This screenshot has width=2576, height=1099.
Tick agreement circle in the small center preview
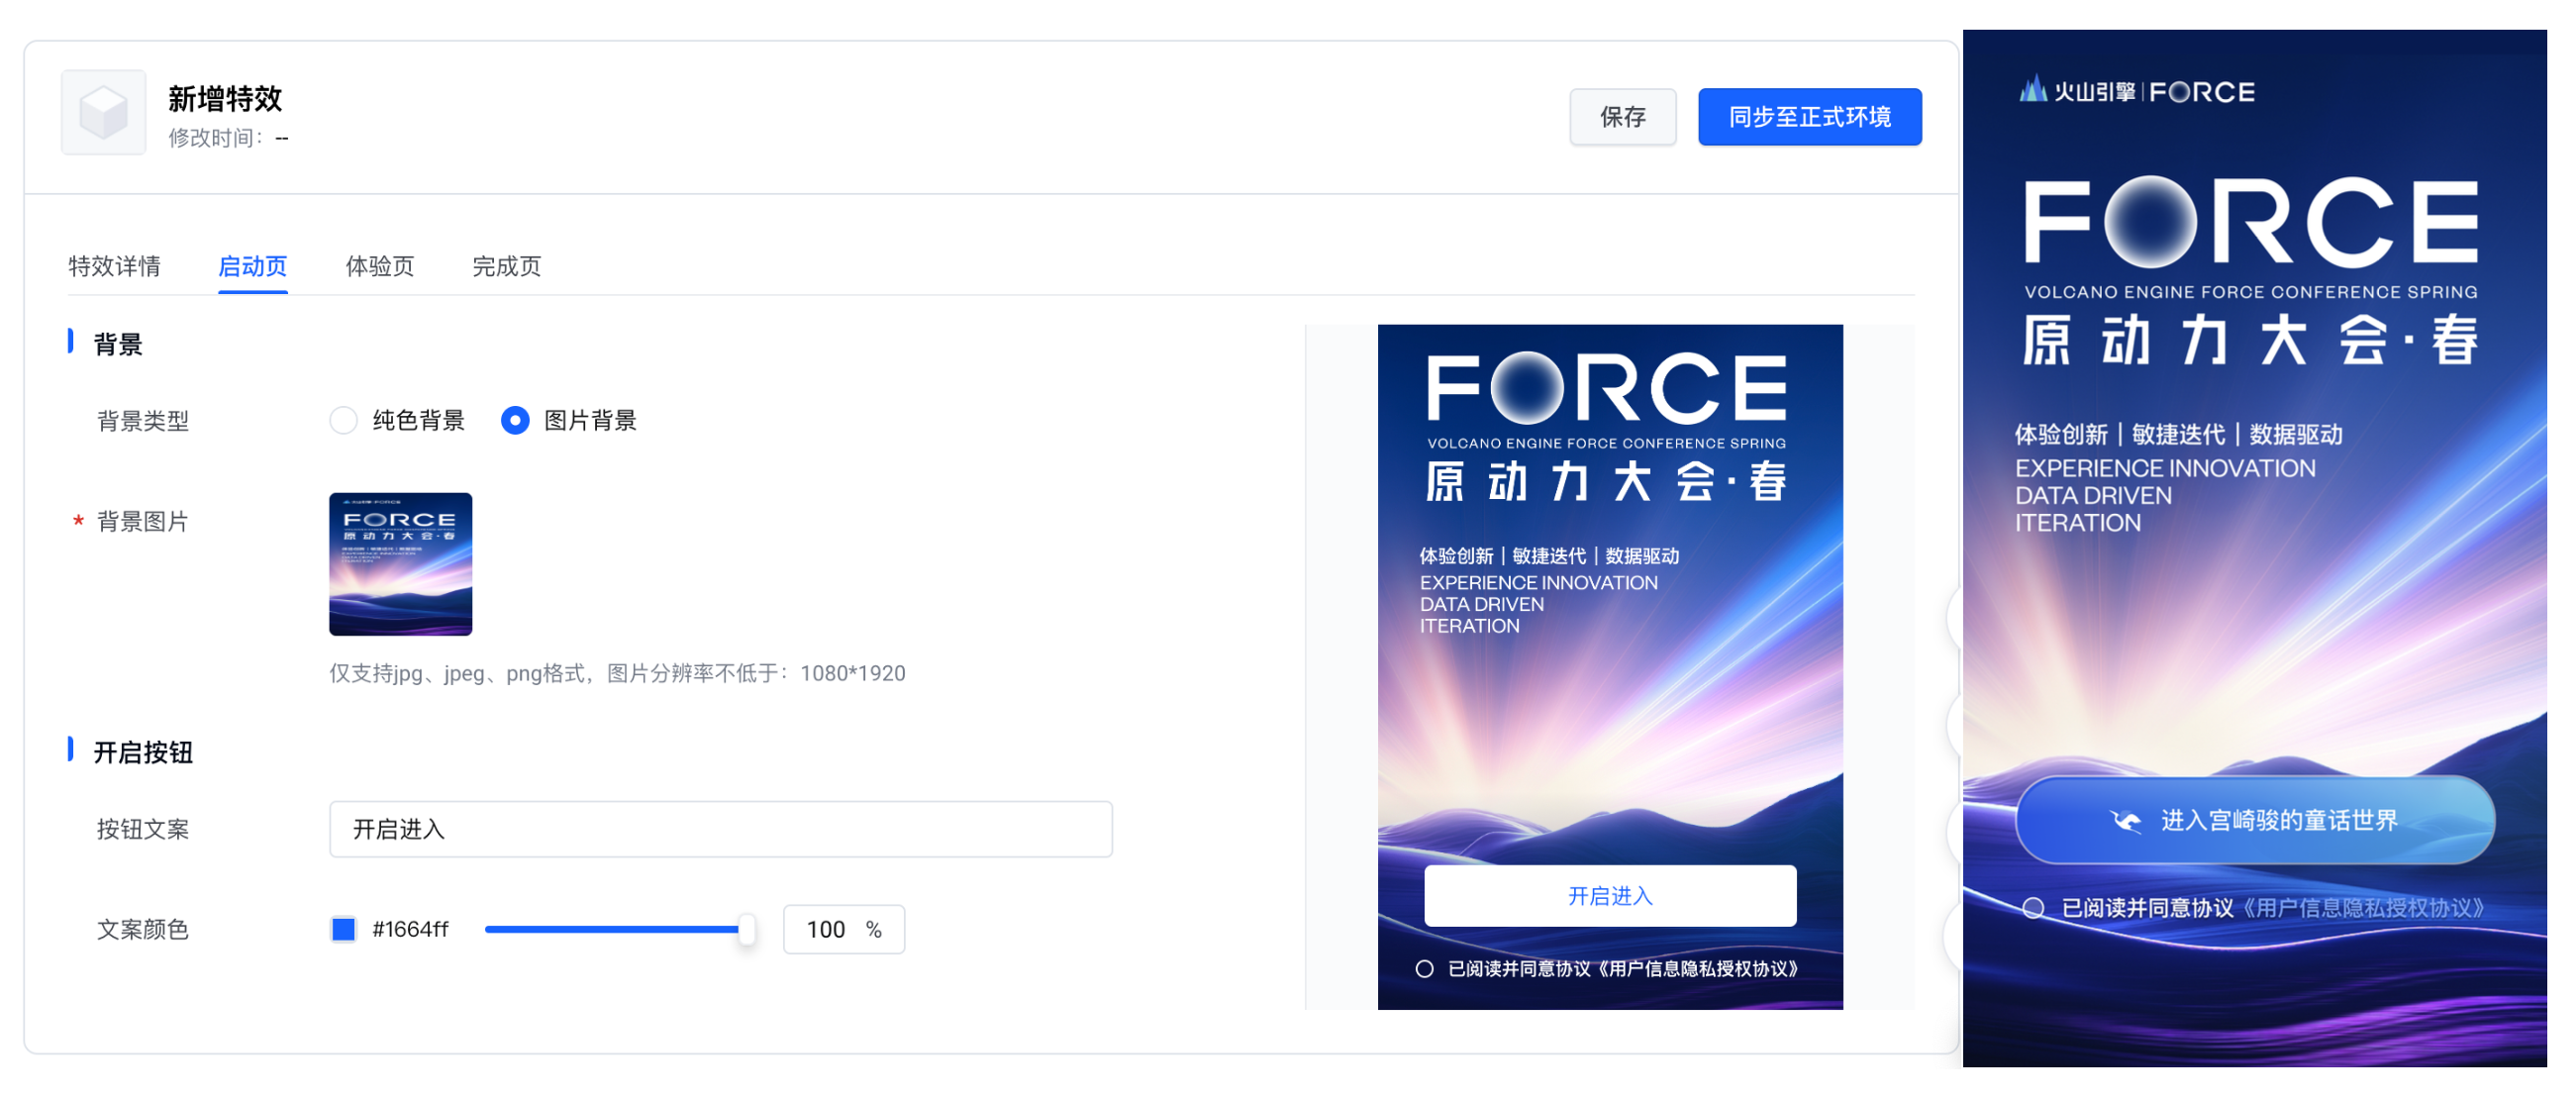tap(1424, 968)
